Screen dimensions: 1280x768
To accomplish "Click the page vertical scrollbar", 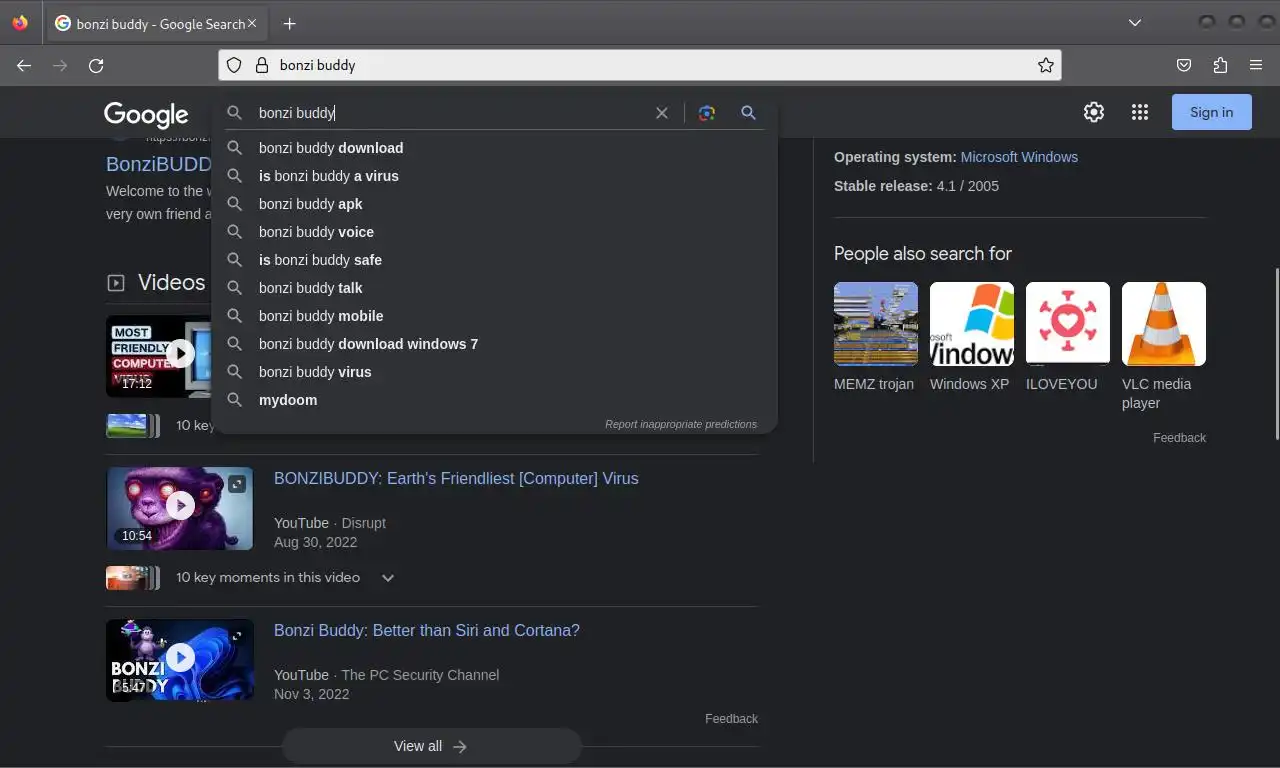I will [1275, 353].
